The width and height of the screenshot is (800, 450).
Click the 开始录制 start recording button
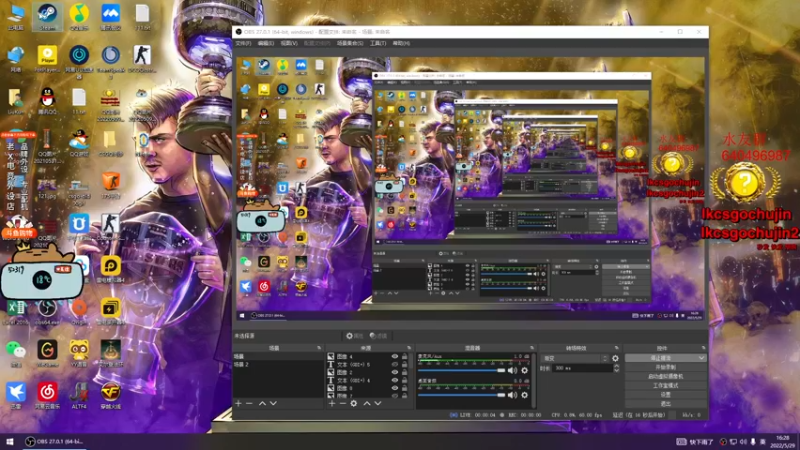665,367
